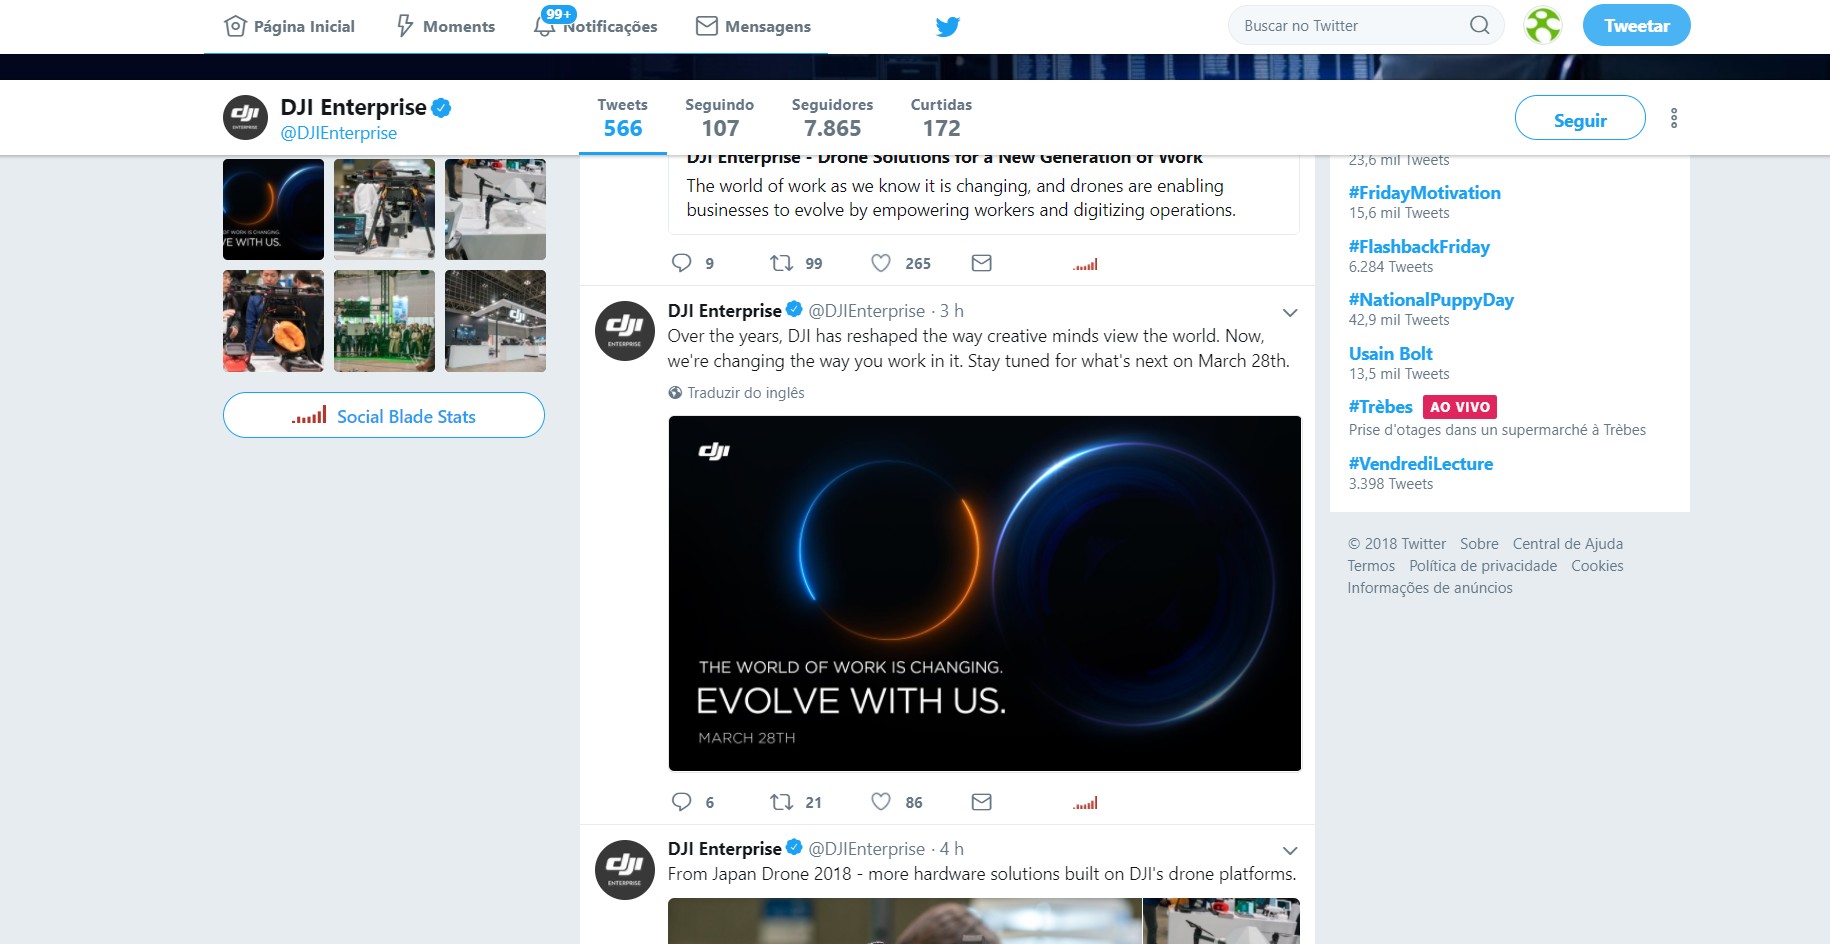Select the Curtidas 172 tab

click(x=941, y=118)
